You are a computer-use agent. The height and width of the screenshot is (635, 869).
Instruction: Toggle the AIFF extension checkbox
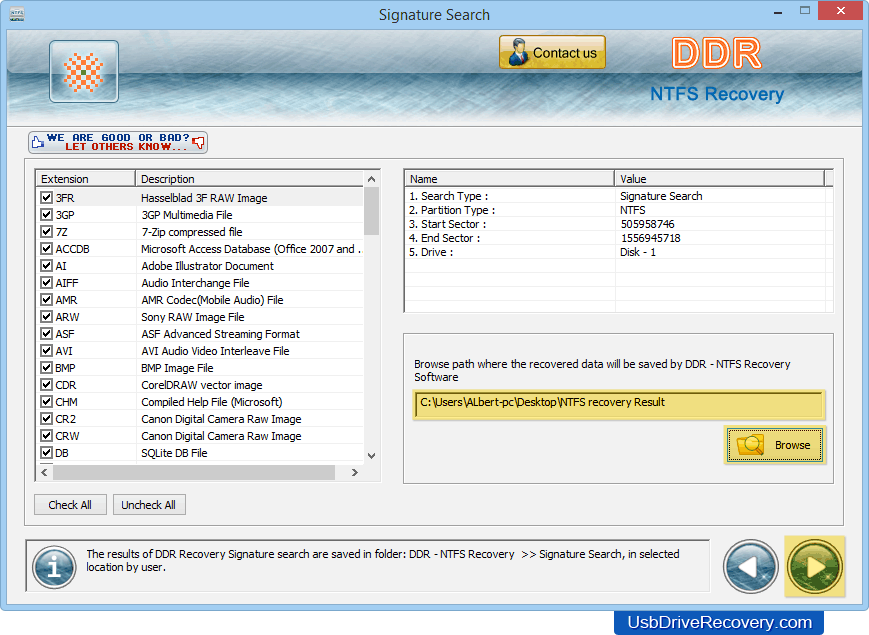[47, 283]
